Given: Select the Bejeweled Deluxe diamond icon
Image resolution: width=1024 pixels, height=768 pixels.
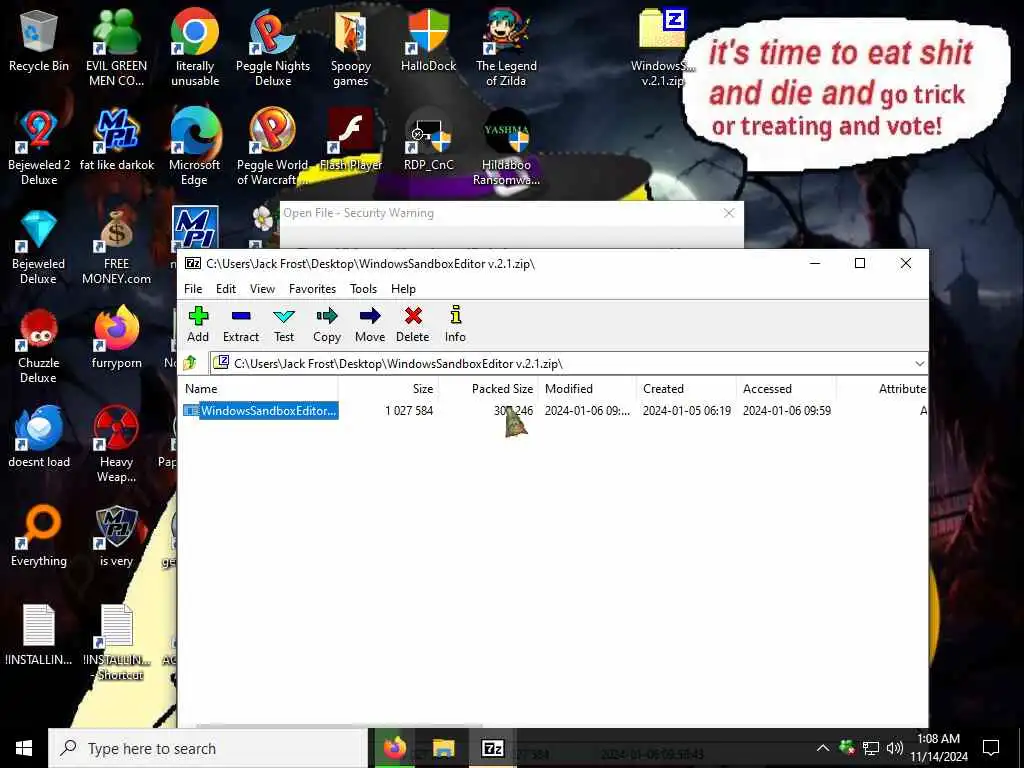Looking at the screenshot, I should click(x=39, y=247).
